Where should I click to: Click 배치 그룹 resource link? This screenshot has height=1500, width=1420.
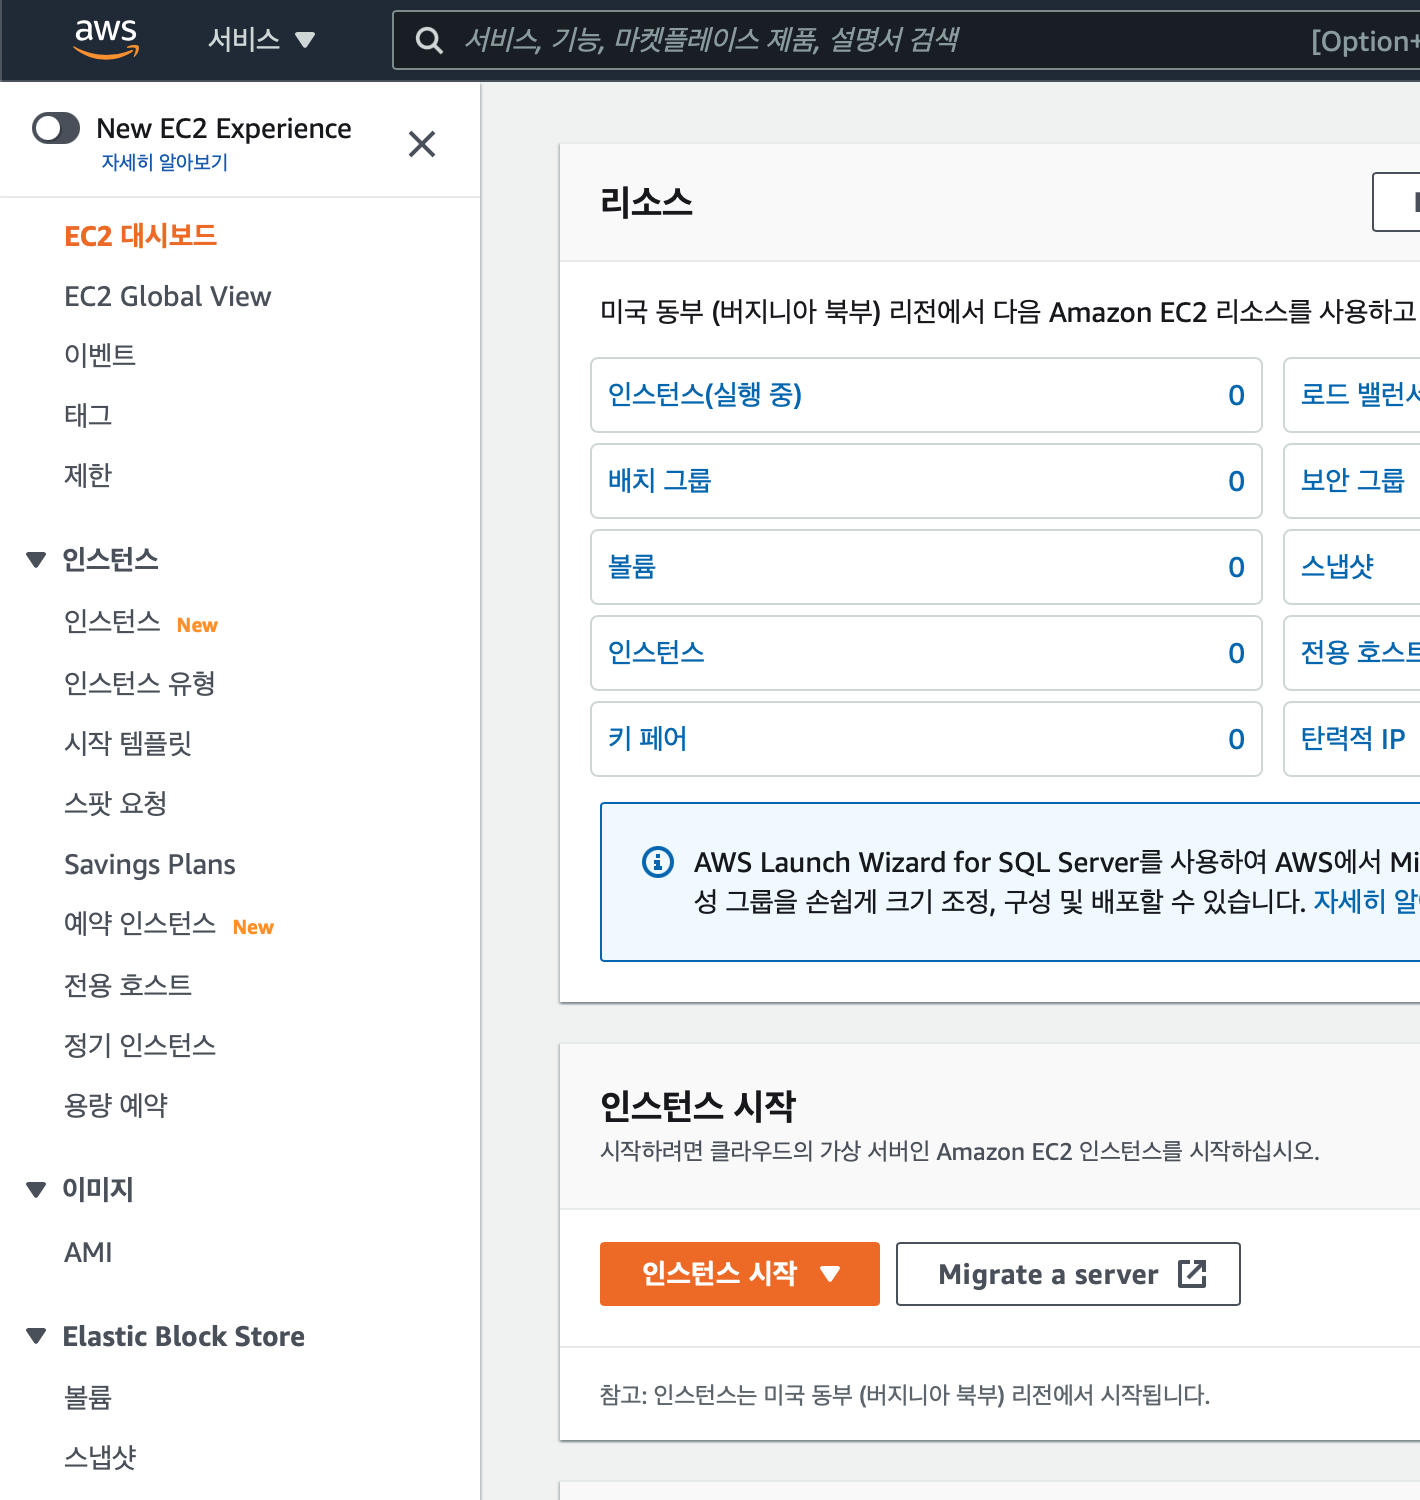click(660, 481)
